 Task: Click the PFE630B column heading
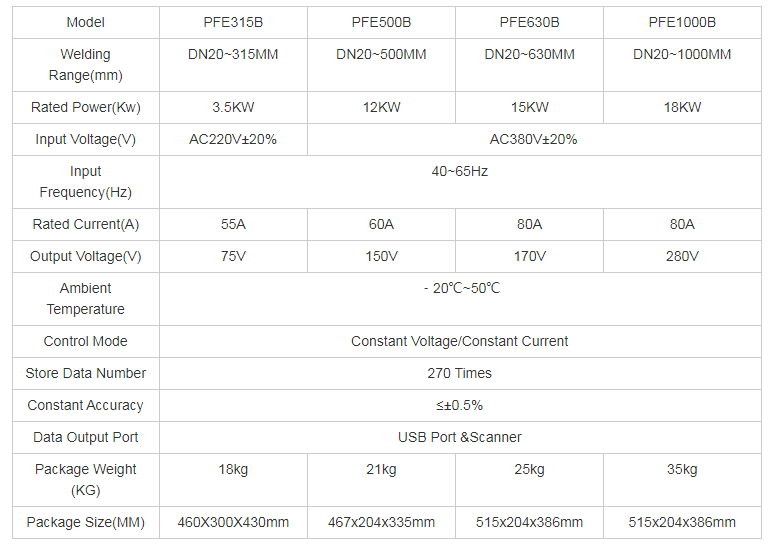pos(530,22)
